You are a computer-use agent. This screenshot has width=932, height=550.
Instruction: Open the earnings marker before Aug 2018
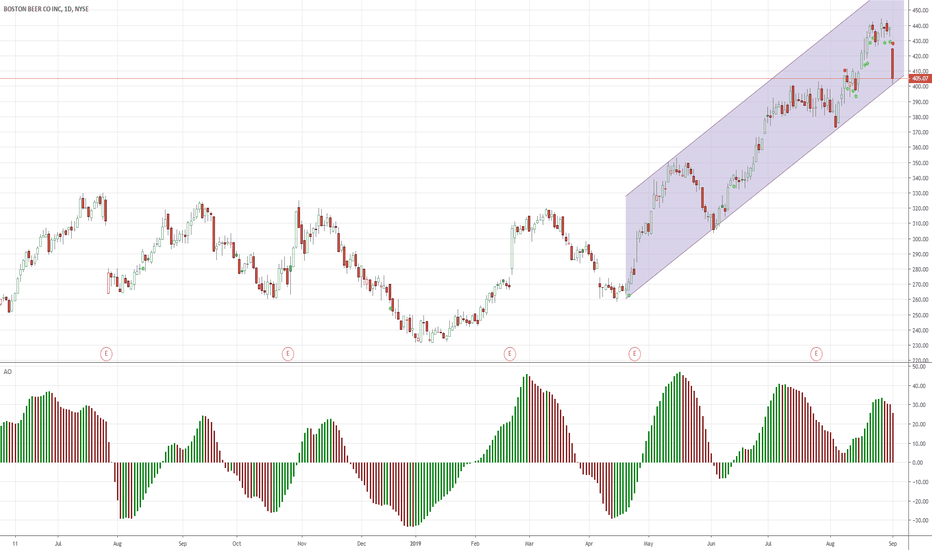tap(106, 354)
